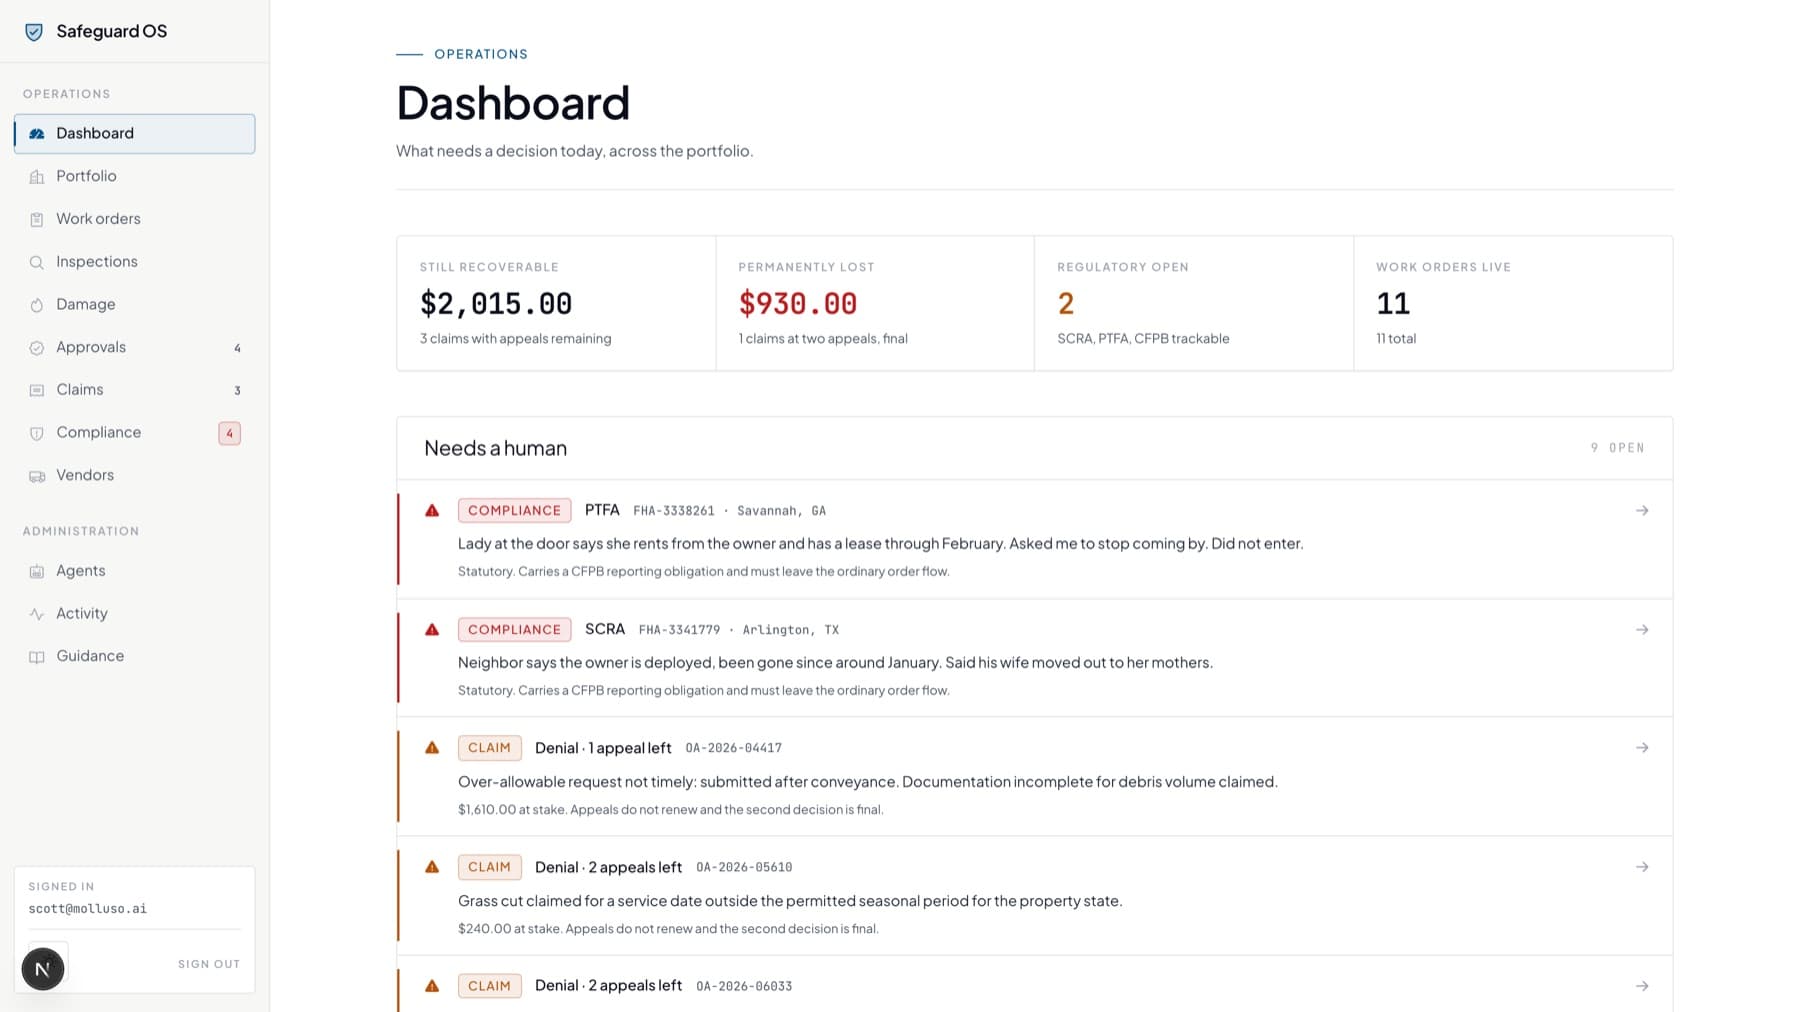This screenshot has height=1012, width=1800.
Task: Open the Still Recoverable $2,015.00 card
Action: point(556,304)
